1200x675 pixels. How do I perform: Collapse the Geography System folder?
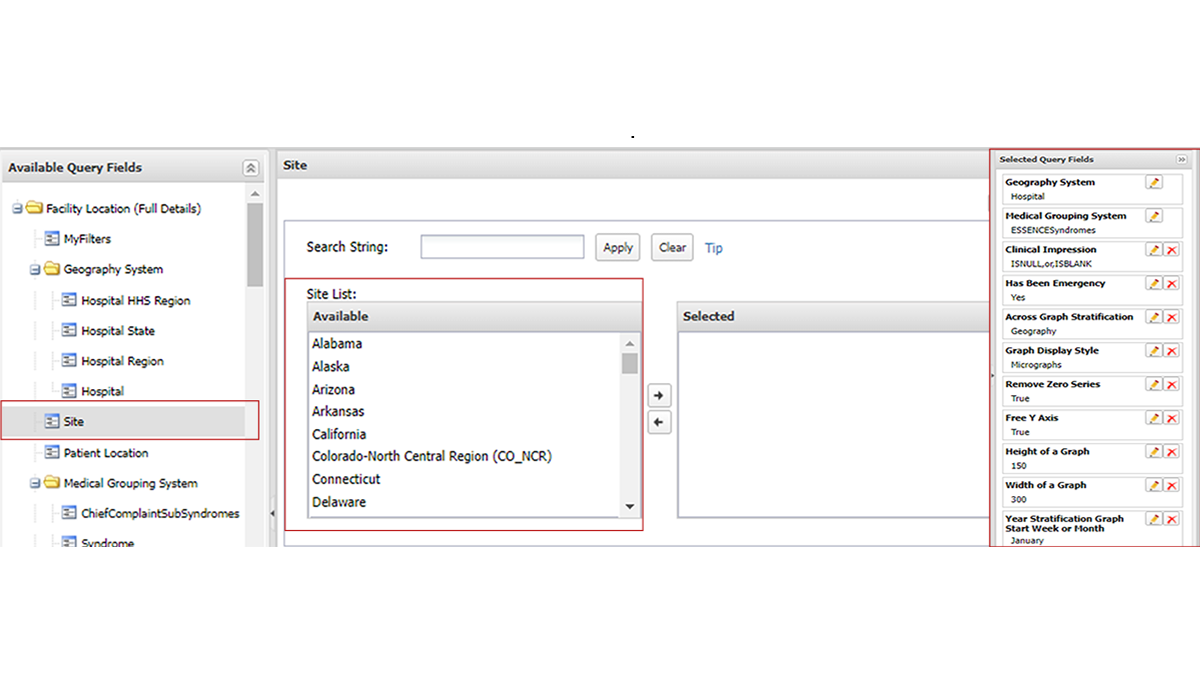pyautogui.click(x=35, y=270)
